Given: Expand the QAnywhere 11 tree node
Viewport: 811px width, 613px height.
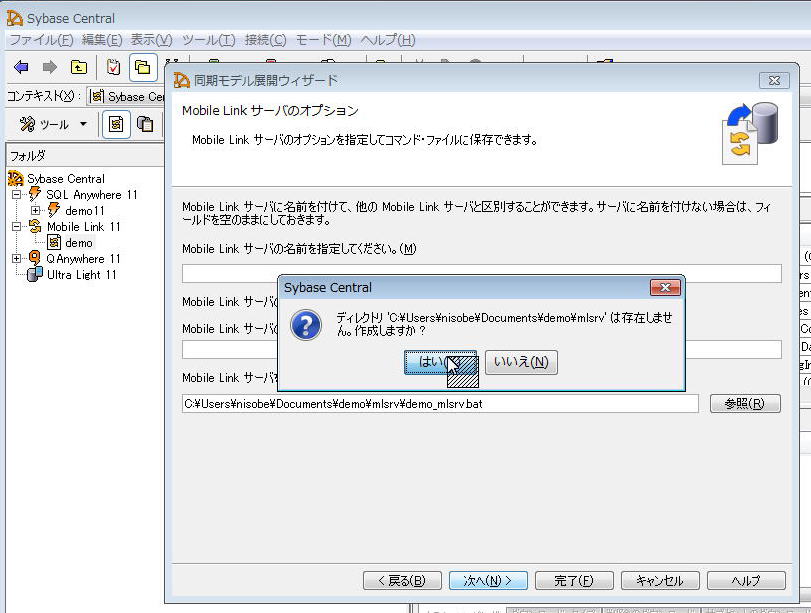Looking at the screenshot, I should coord(16,258).
